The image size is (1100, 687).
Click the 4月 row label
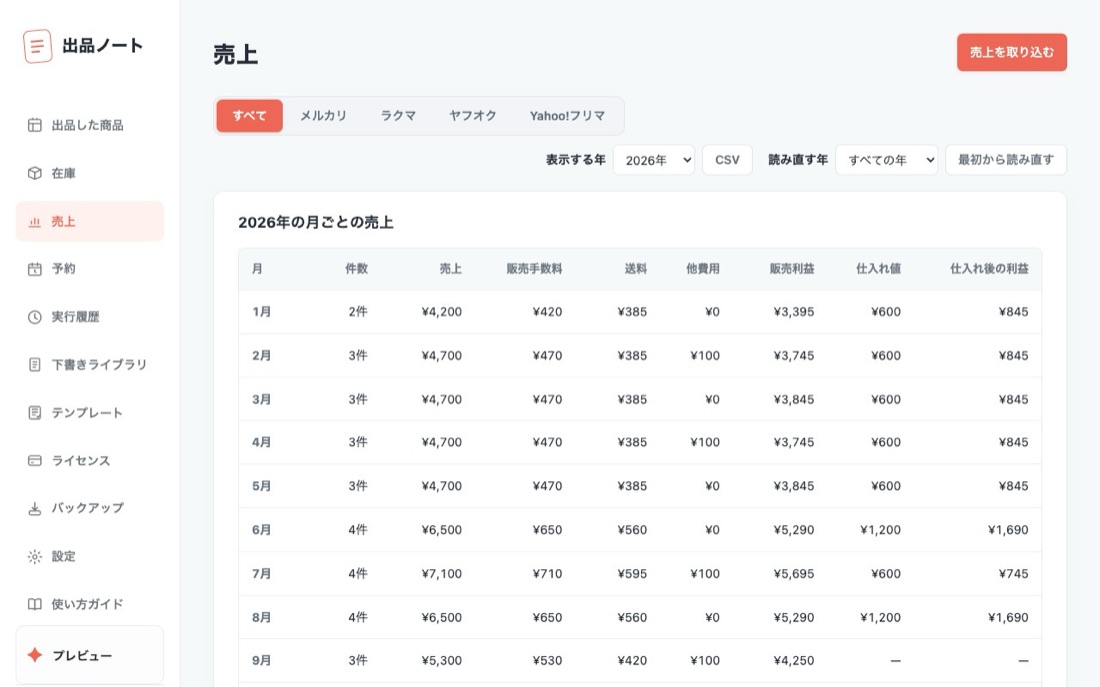pos(261,442)
